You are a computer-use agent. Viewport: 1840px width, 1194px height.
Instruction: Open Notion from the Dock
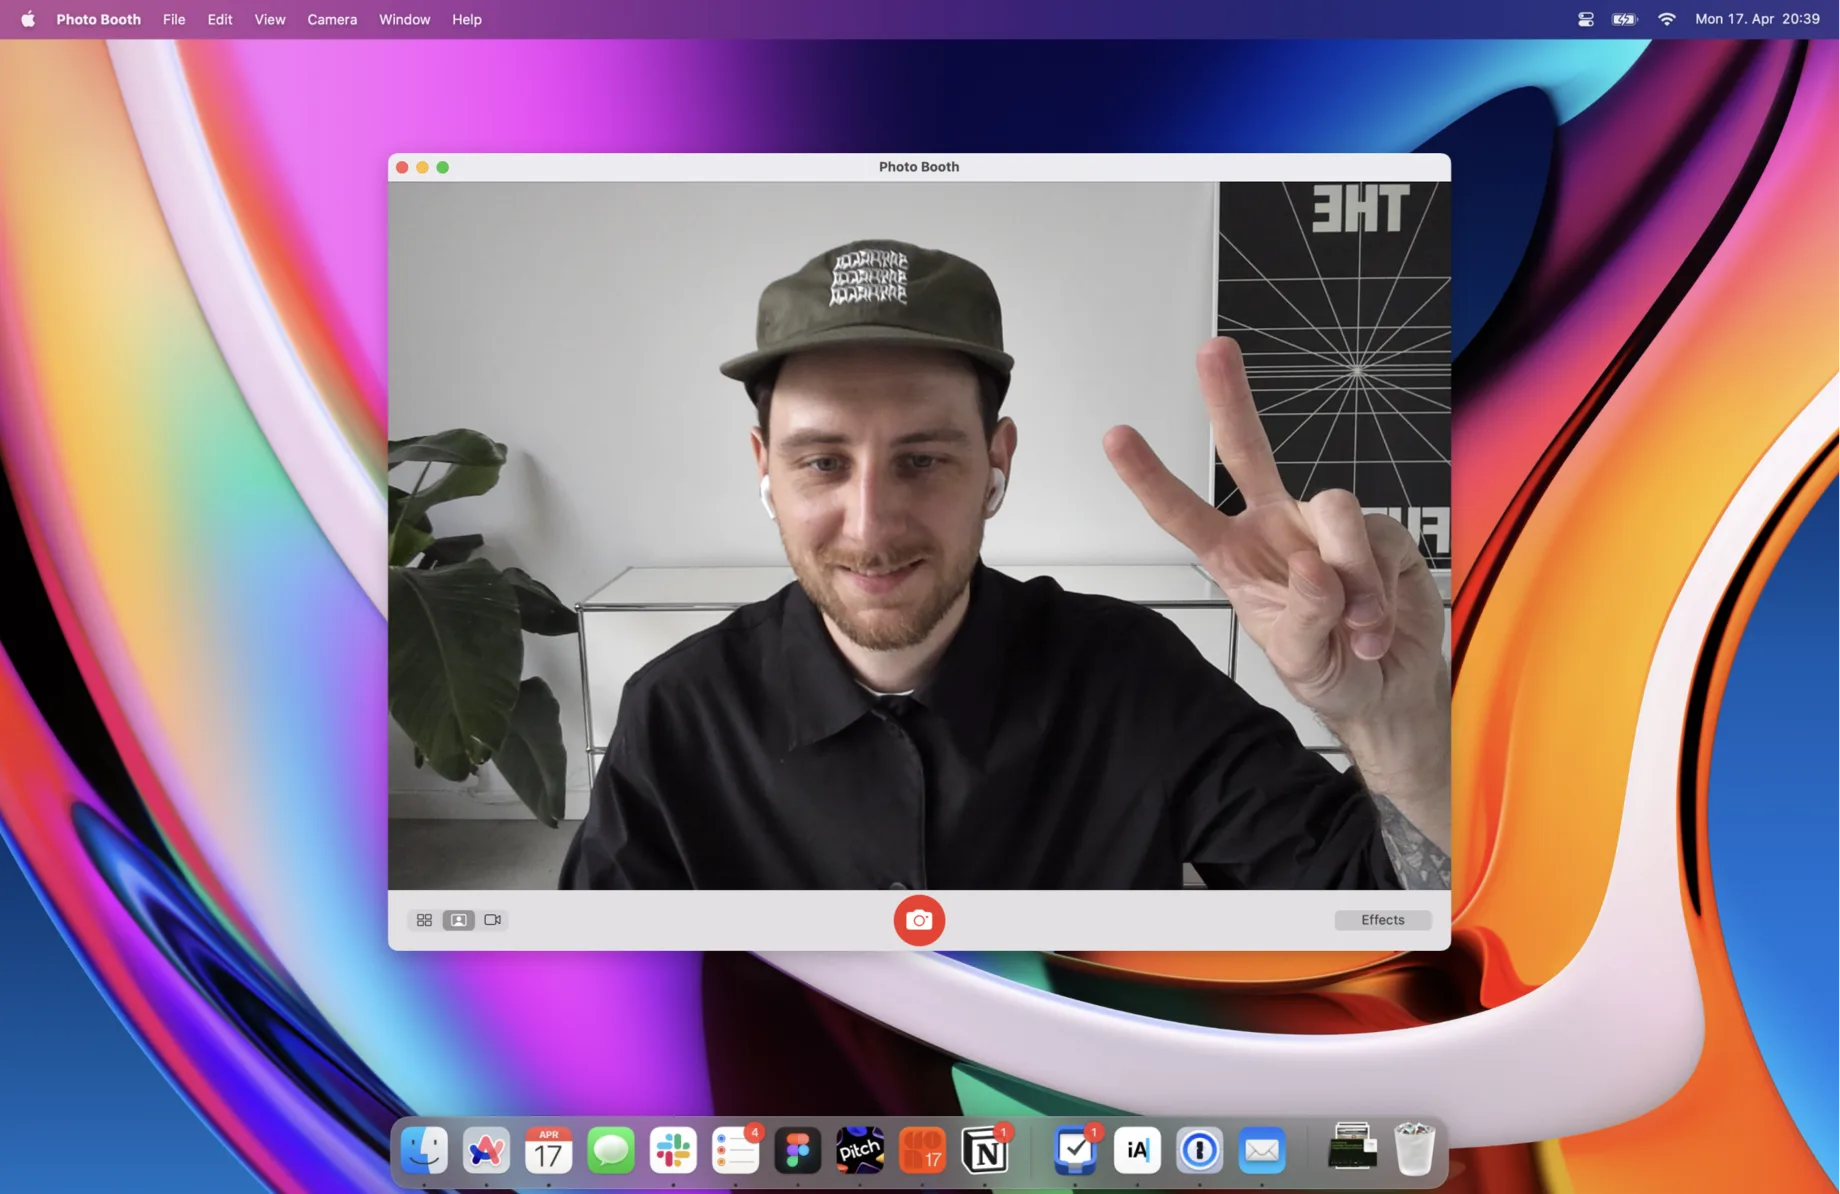coord(985,1150)
